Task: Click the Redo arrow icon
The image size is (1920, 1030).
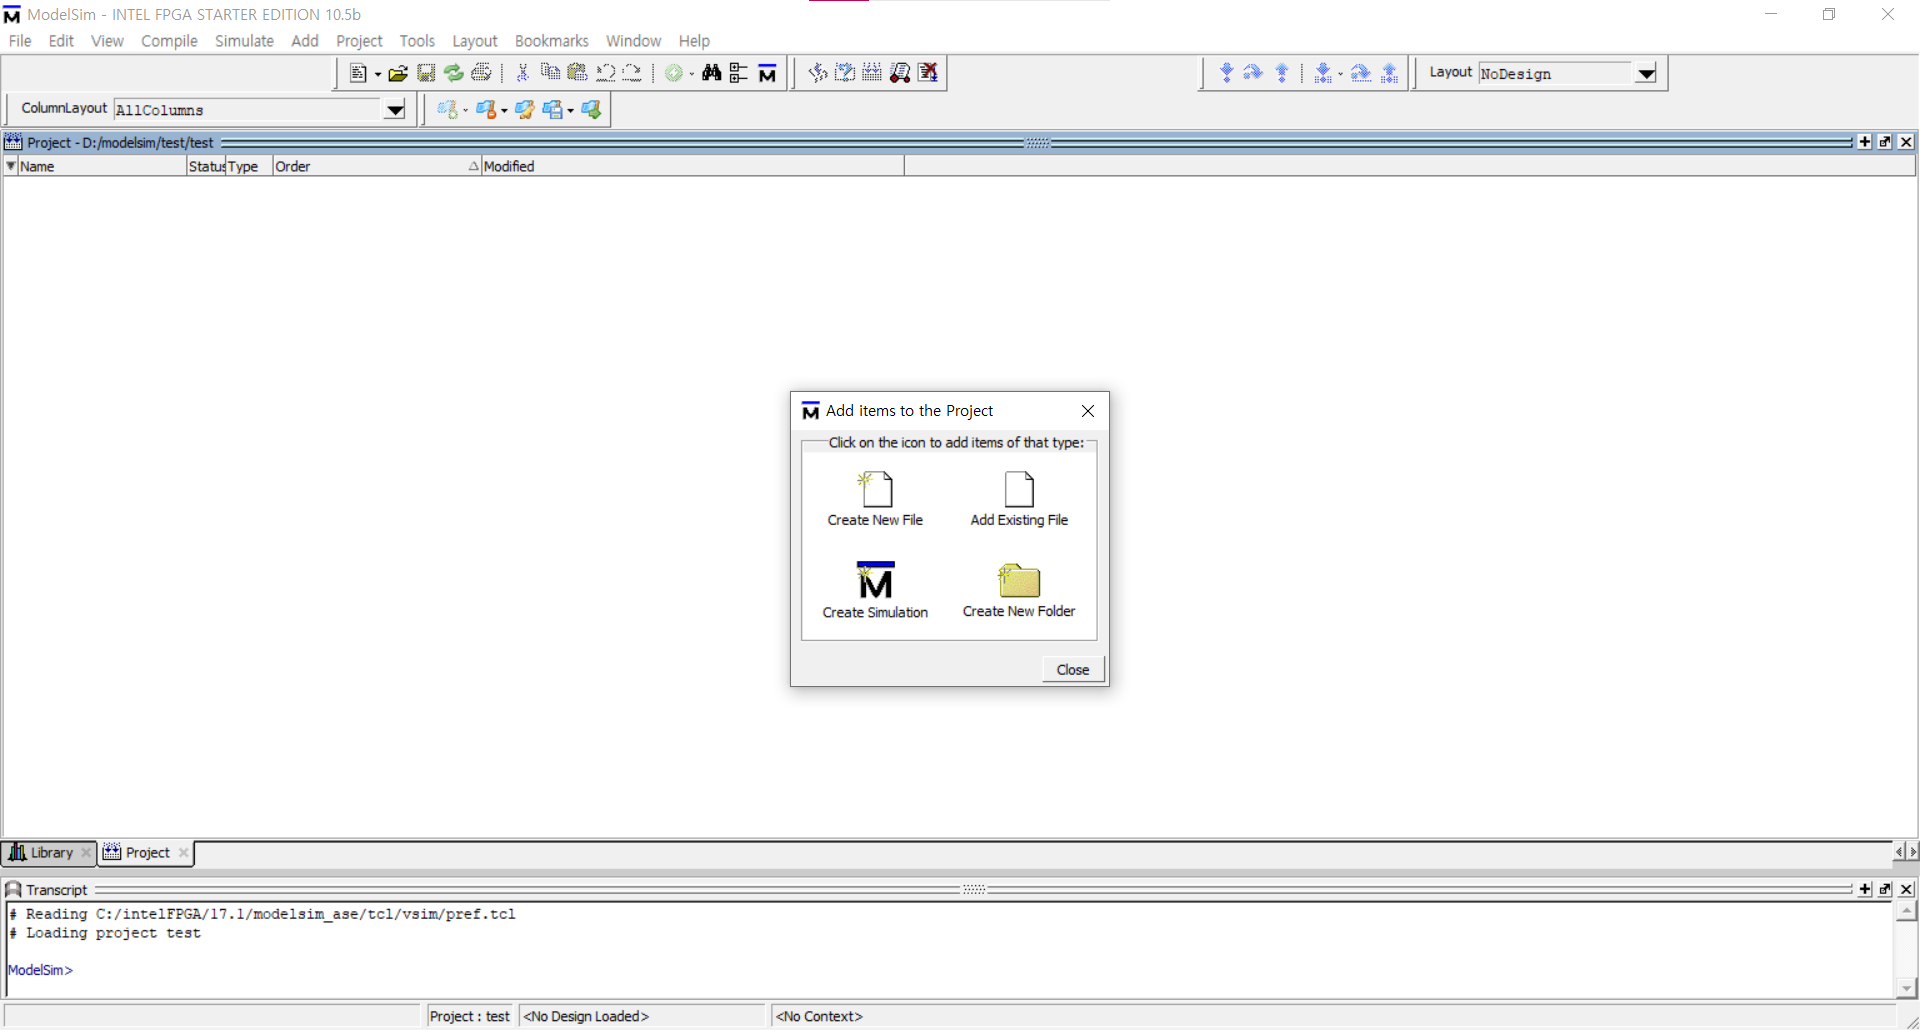Action: tap(632, 72)
